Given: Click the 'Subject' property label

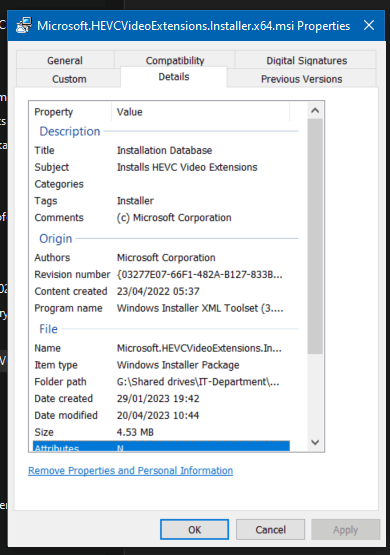Looking at the screenshot, I should (52, 167).
